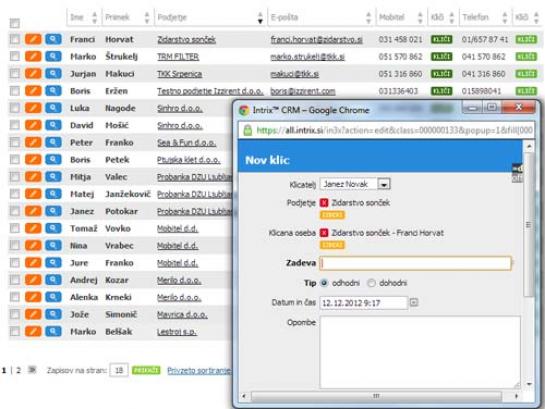Image resolution: width=545 pixels, height=409 pixels.
Task: Click the yellow button under Podjetje field
Action: click(x=332, y=215)
